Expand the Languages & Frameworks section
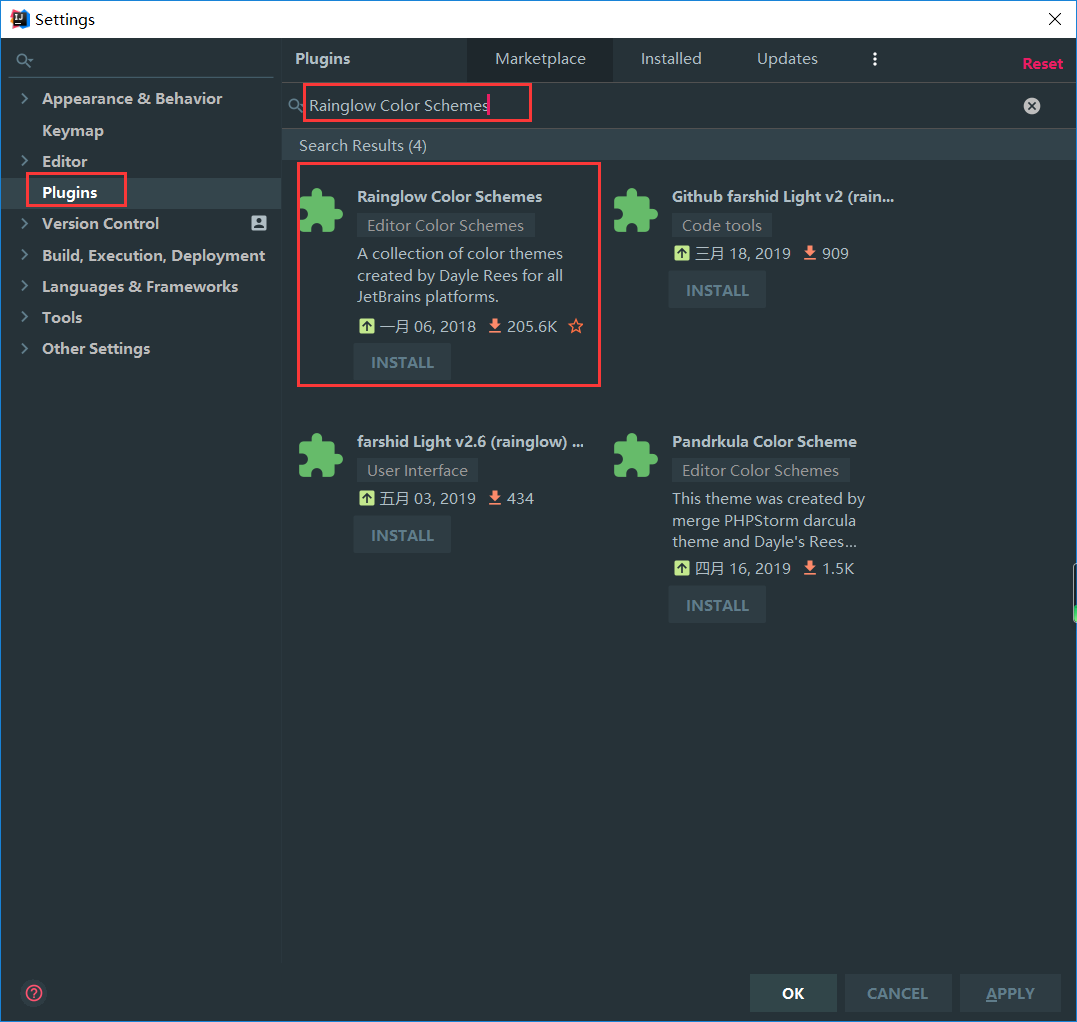 point(25,286)
